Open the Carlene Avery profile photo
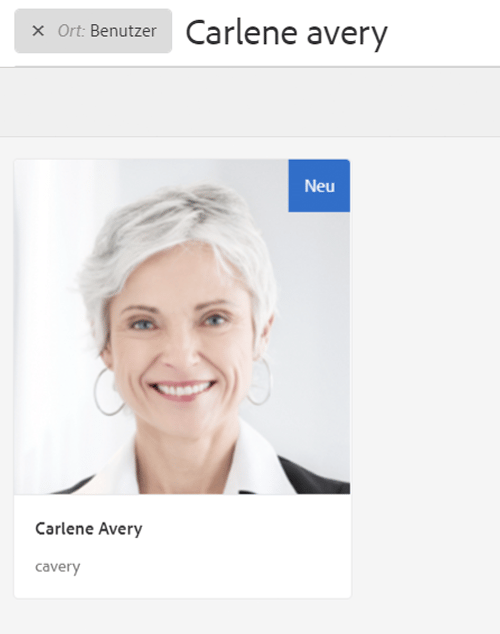Viewport: 500px width, 634px height. pos(182,327)
